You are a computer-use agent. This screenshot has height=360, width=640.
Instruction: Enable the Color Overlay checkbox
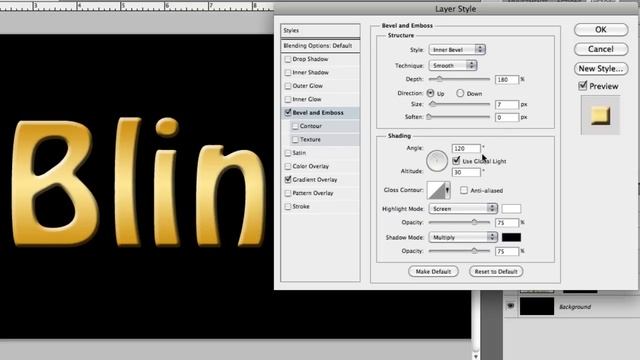coord(288,167)
